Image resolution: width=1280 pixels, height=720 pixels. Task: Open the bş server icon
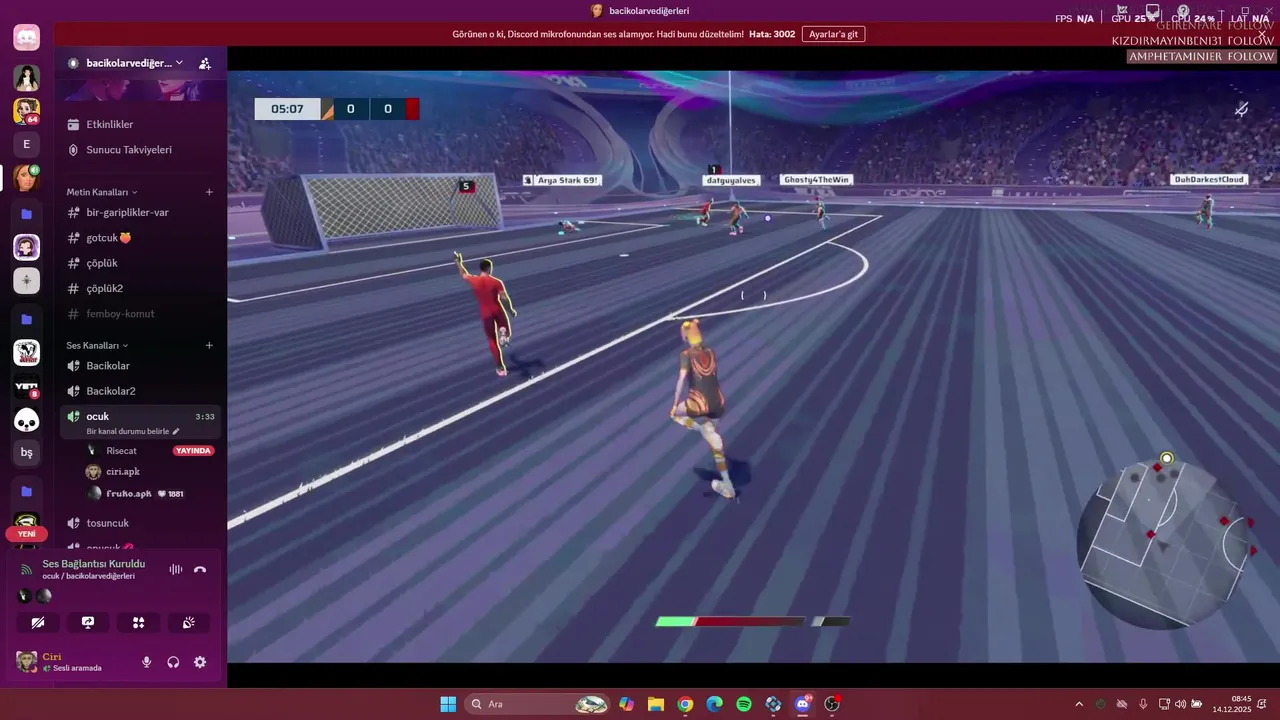(27, 453)
